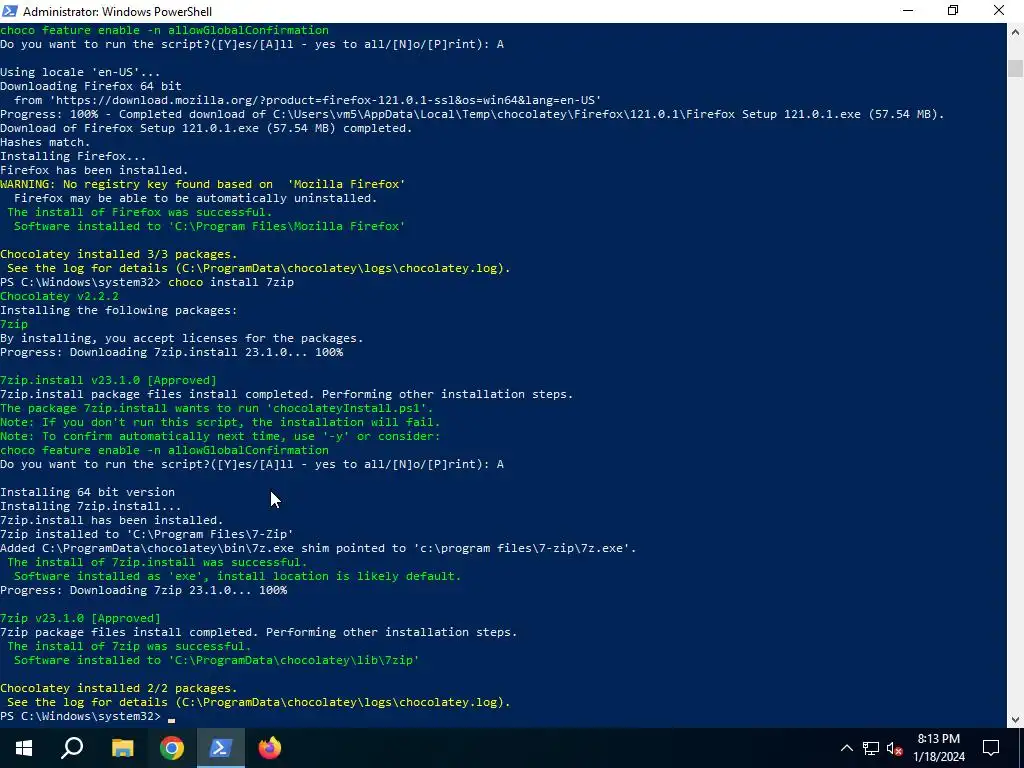
Task: Open File Explorer from the taskbar
Action: pos(122,748)
